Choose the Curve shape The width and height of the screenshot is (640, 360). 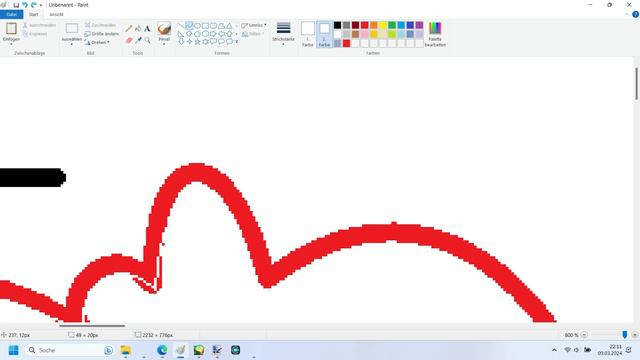click(189, 26)
